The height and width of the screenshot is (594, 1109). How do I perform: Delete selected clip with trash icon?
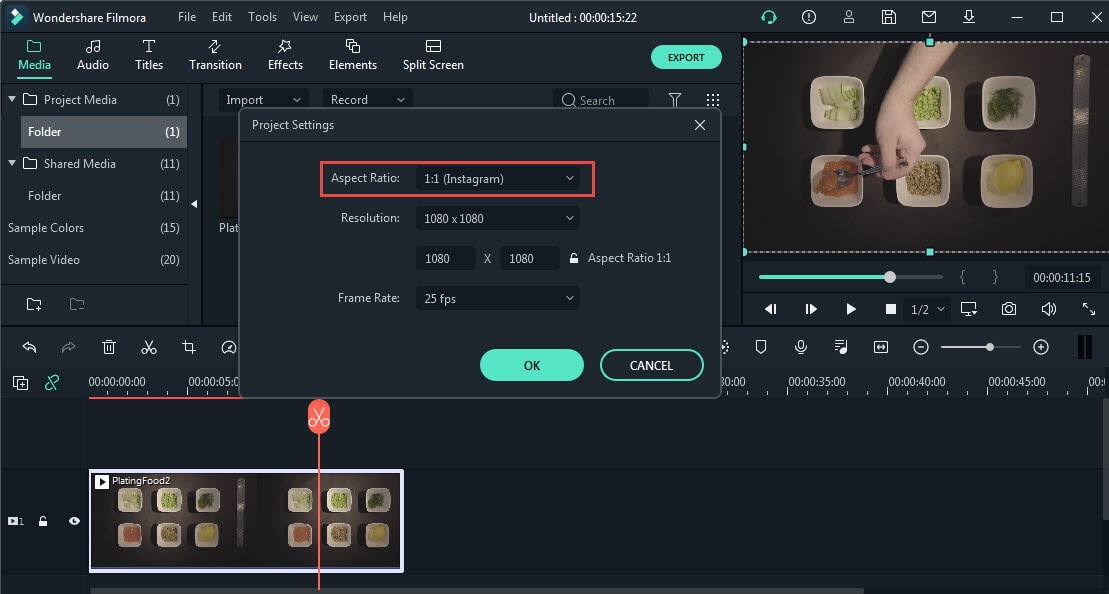(109, 346)
